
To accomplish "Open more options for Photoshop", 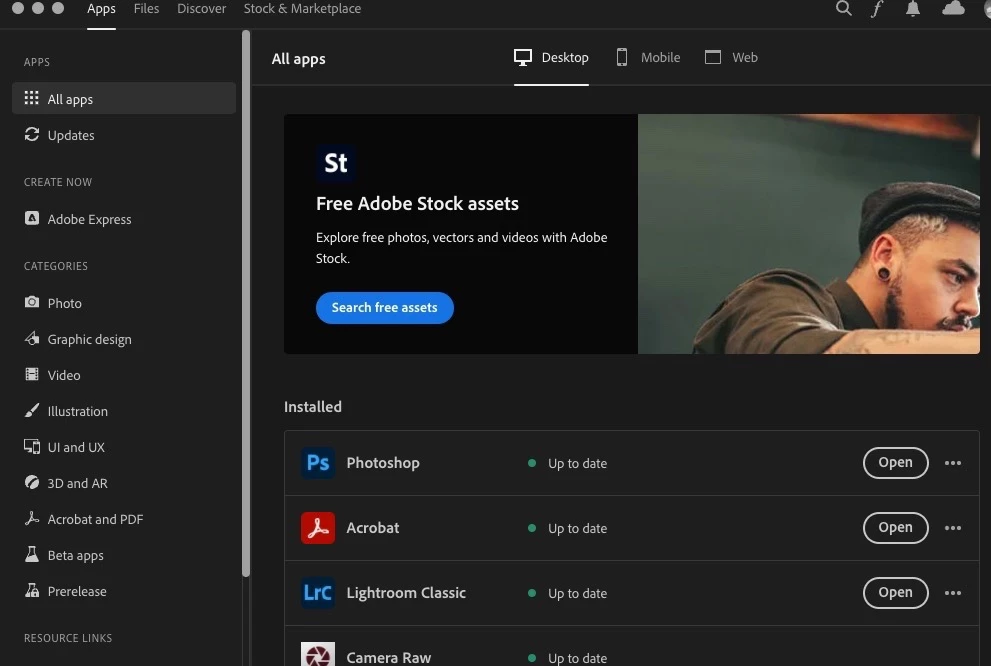I will coord(953,463).
